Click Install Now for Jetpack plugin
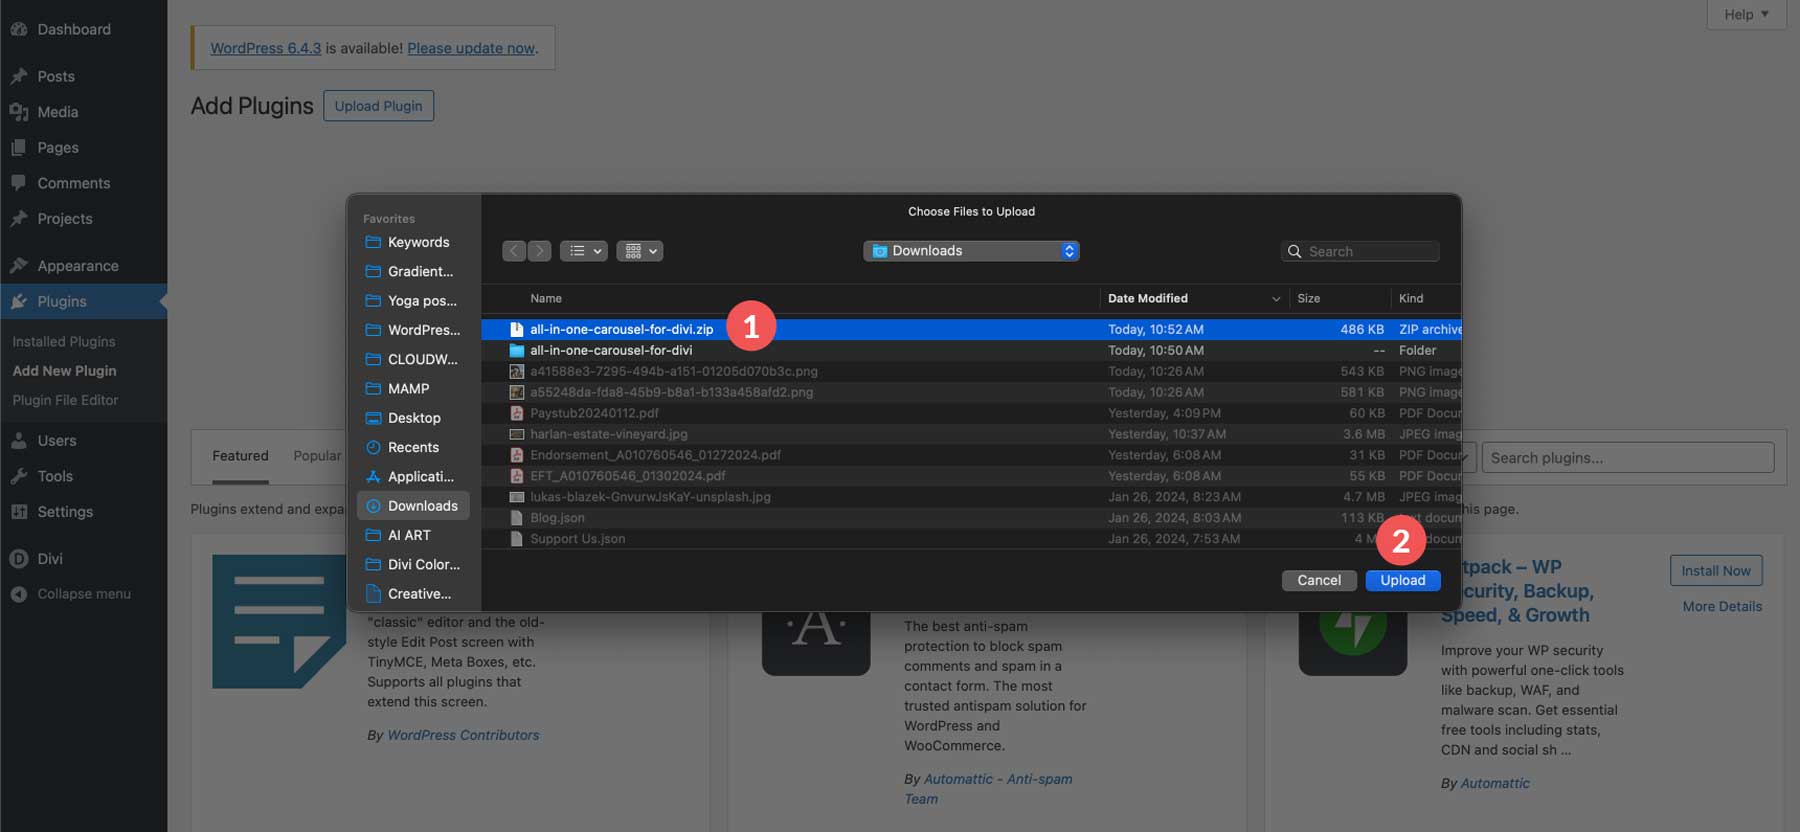The image size is (1800, 832). coord(1716,570)
